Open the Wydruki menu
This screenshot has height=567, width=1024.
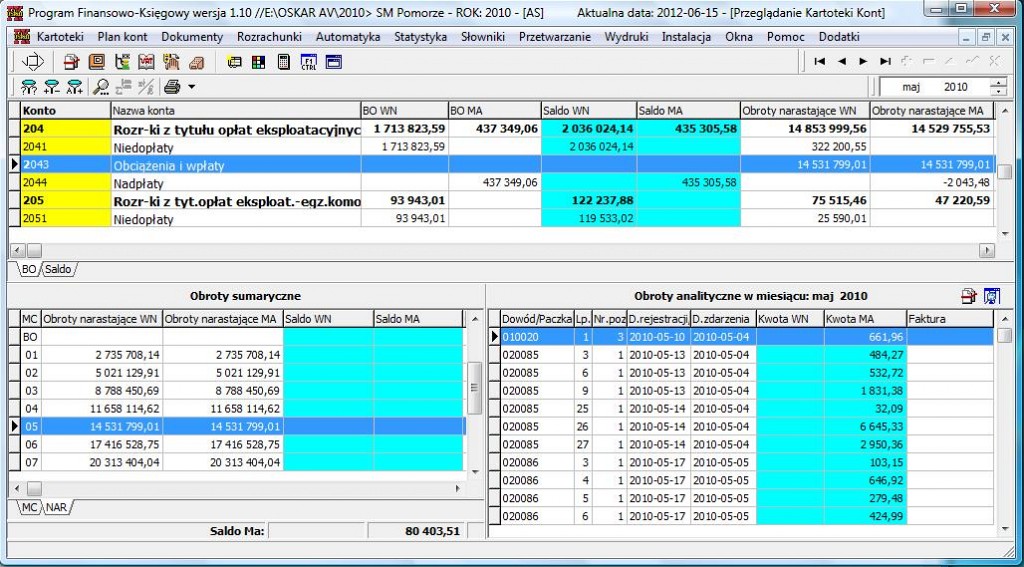point(626,37)
